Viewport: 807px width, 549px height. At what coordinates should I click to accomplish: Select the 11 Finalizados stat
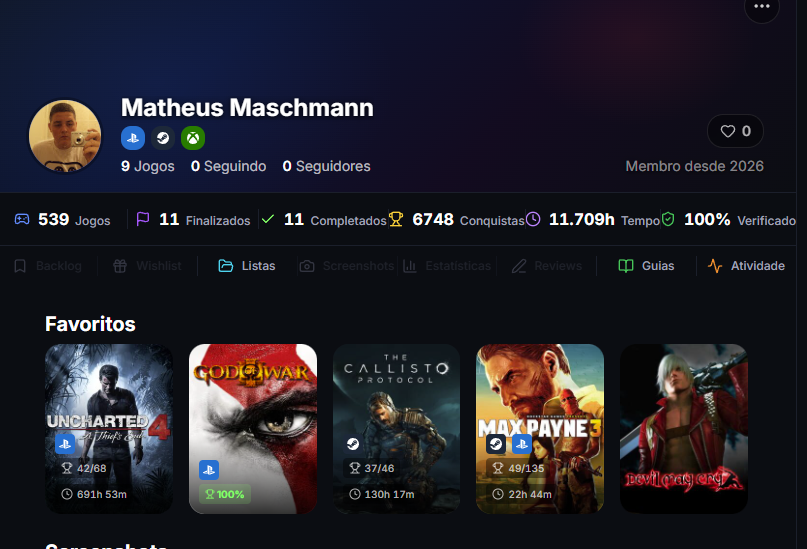pos(193,220)
